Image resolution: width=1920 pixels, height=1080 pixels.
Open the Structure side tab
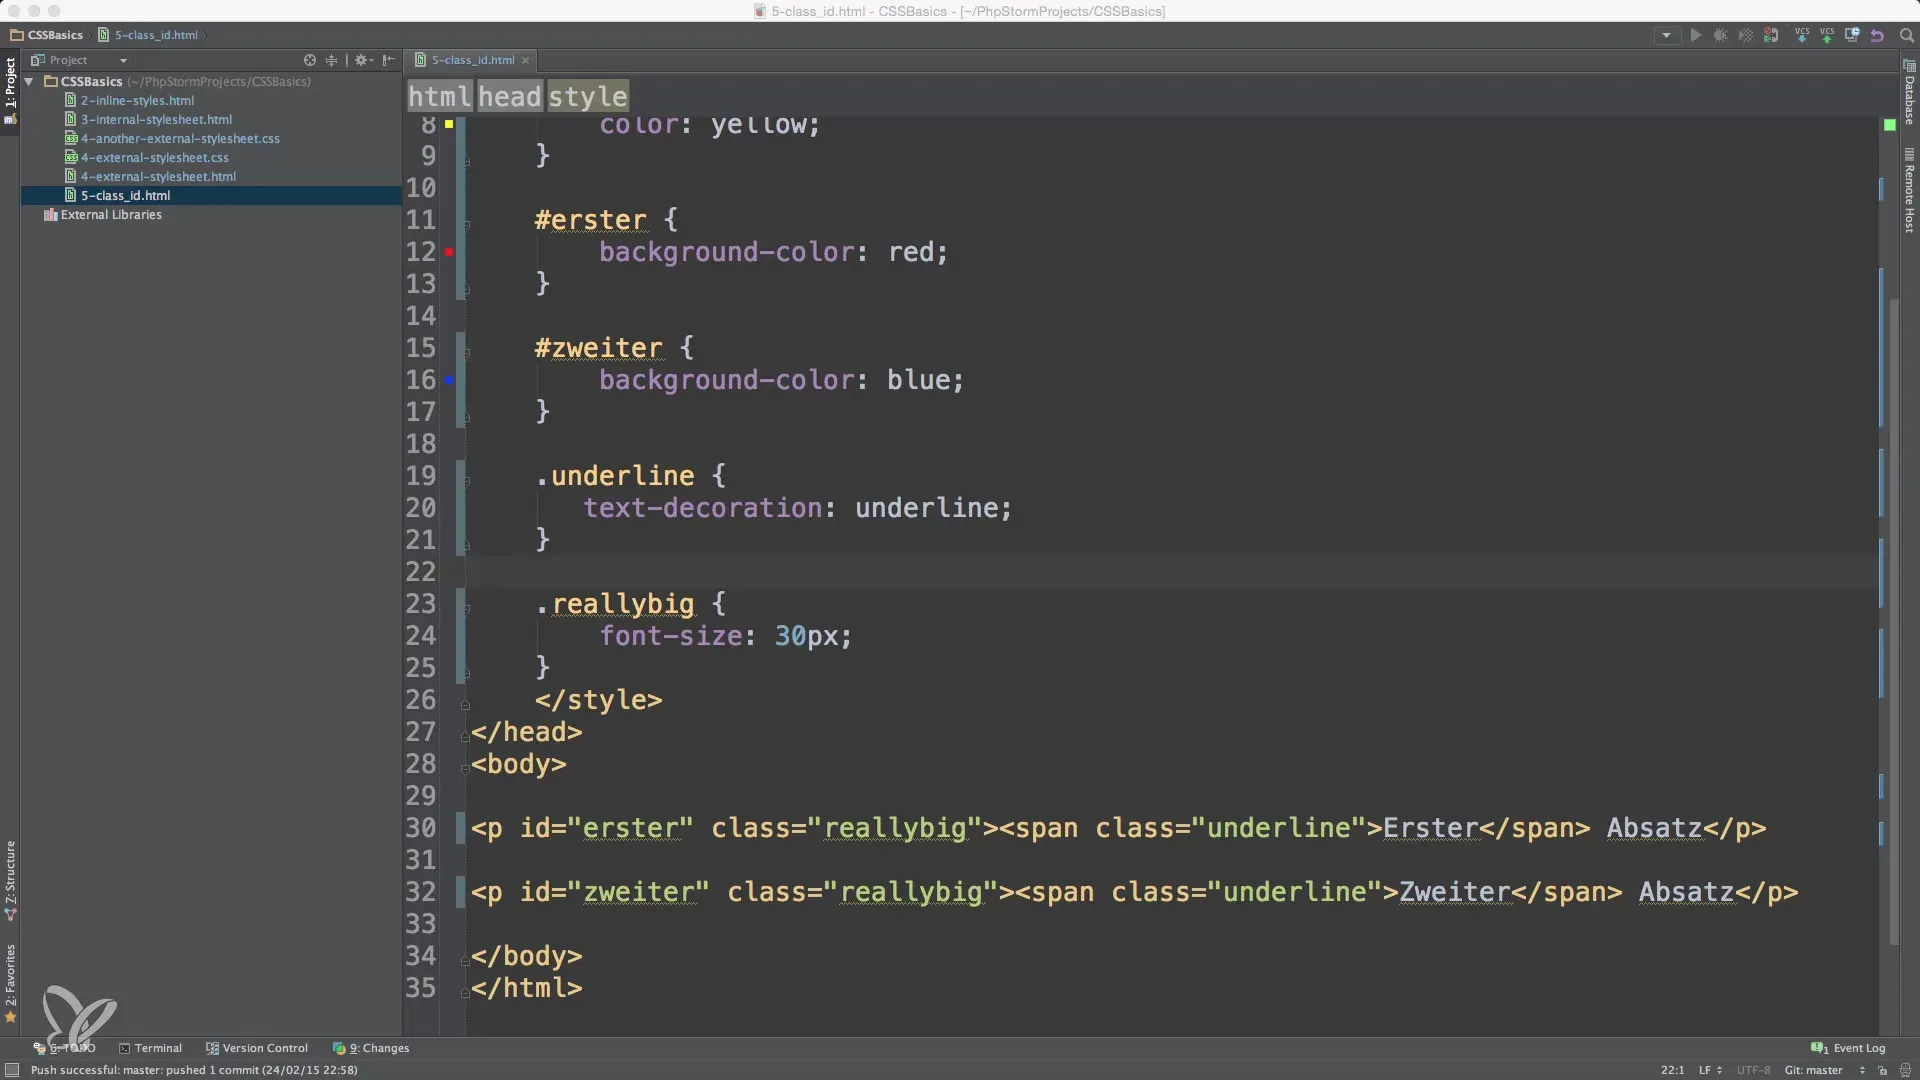tap(10, 880)
